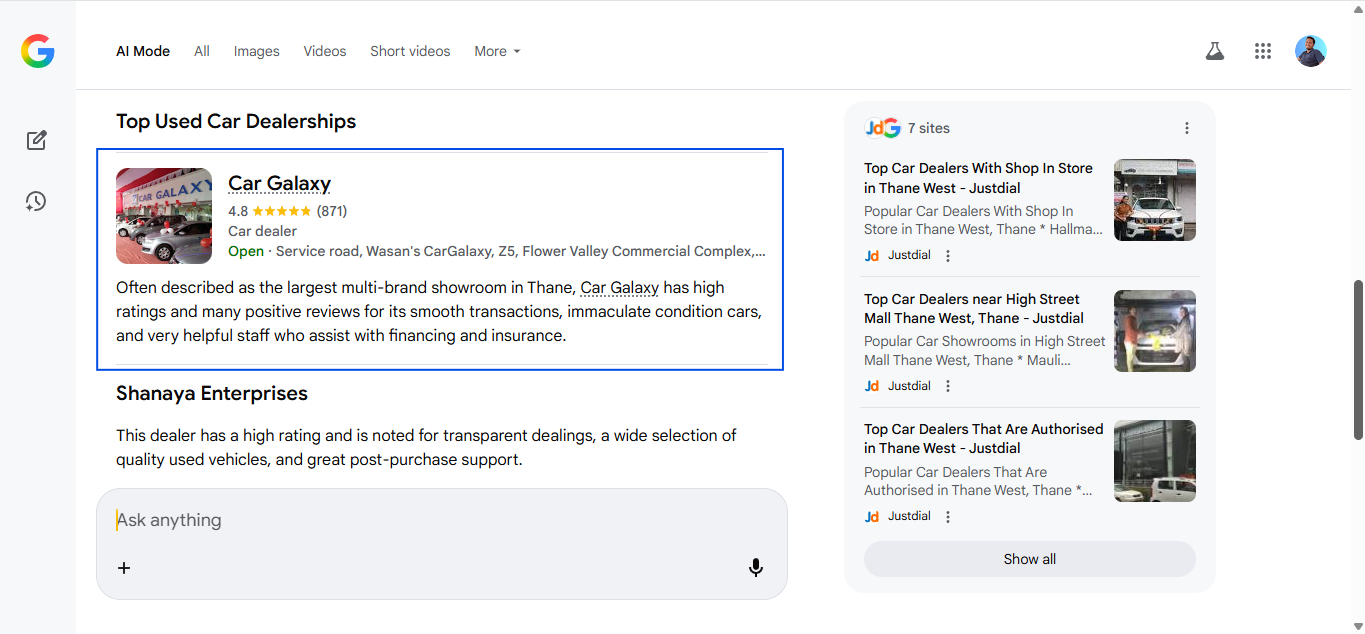The width and height of the screenshot is (1365, 634).
Task: Open the three-dot menu for the High Street Mall result
Action: point(948,386)
